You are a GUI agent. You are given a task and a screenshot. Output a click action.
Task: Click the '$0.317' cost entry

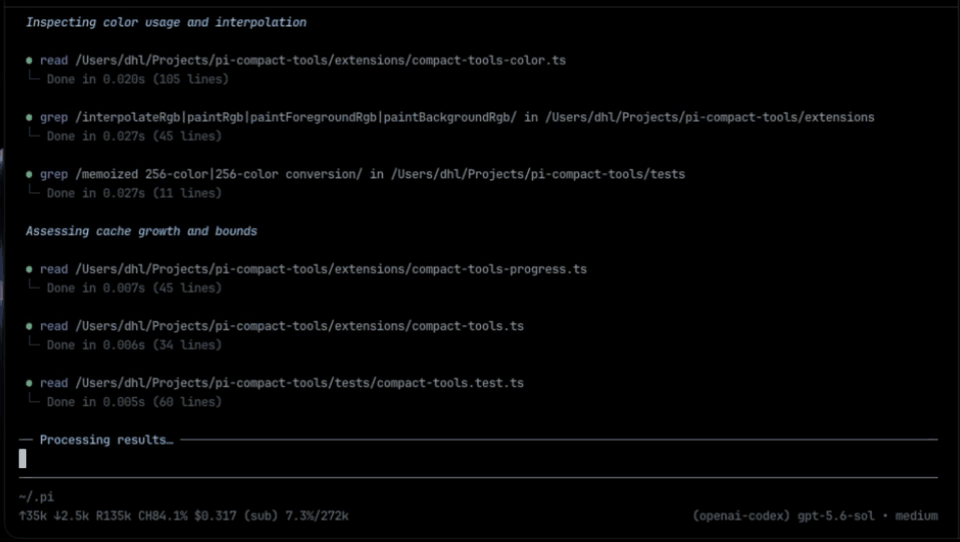[x=216, y=516]
